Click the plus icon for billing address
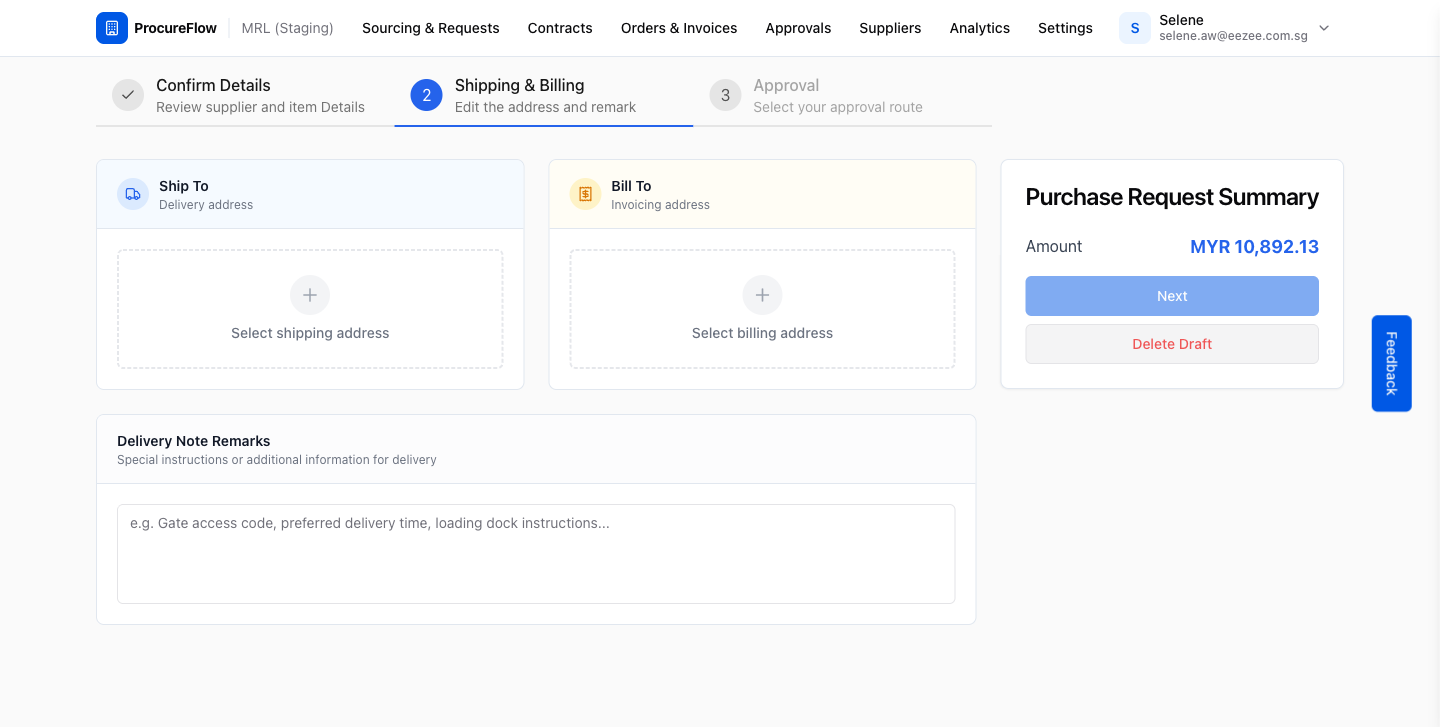This screenshot has width=1440, height=727. click(x=762, y=295)
